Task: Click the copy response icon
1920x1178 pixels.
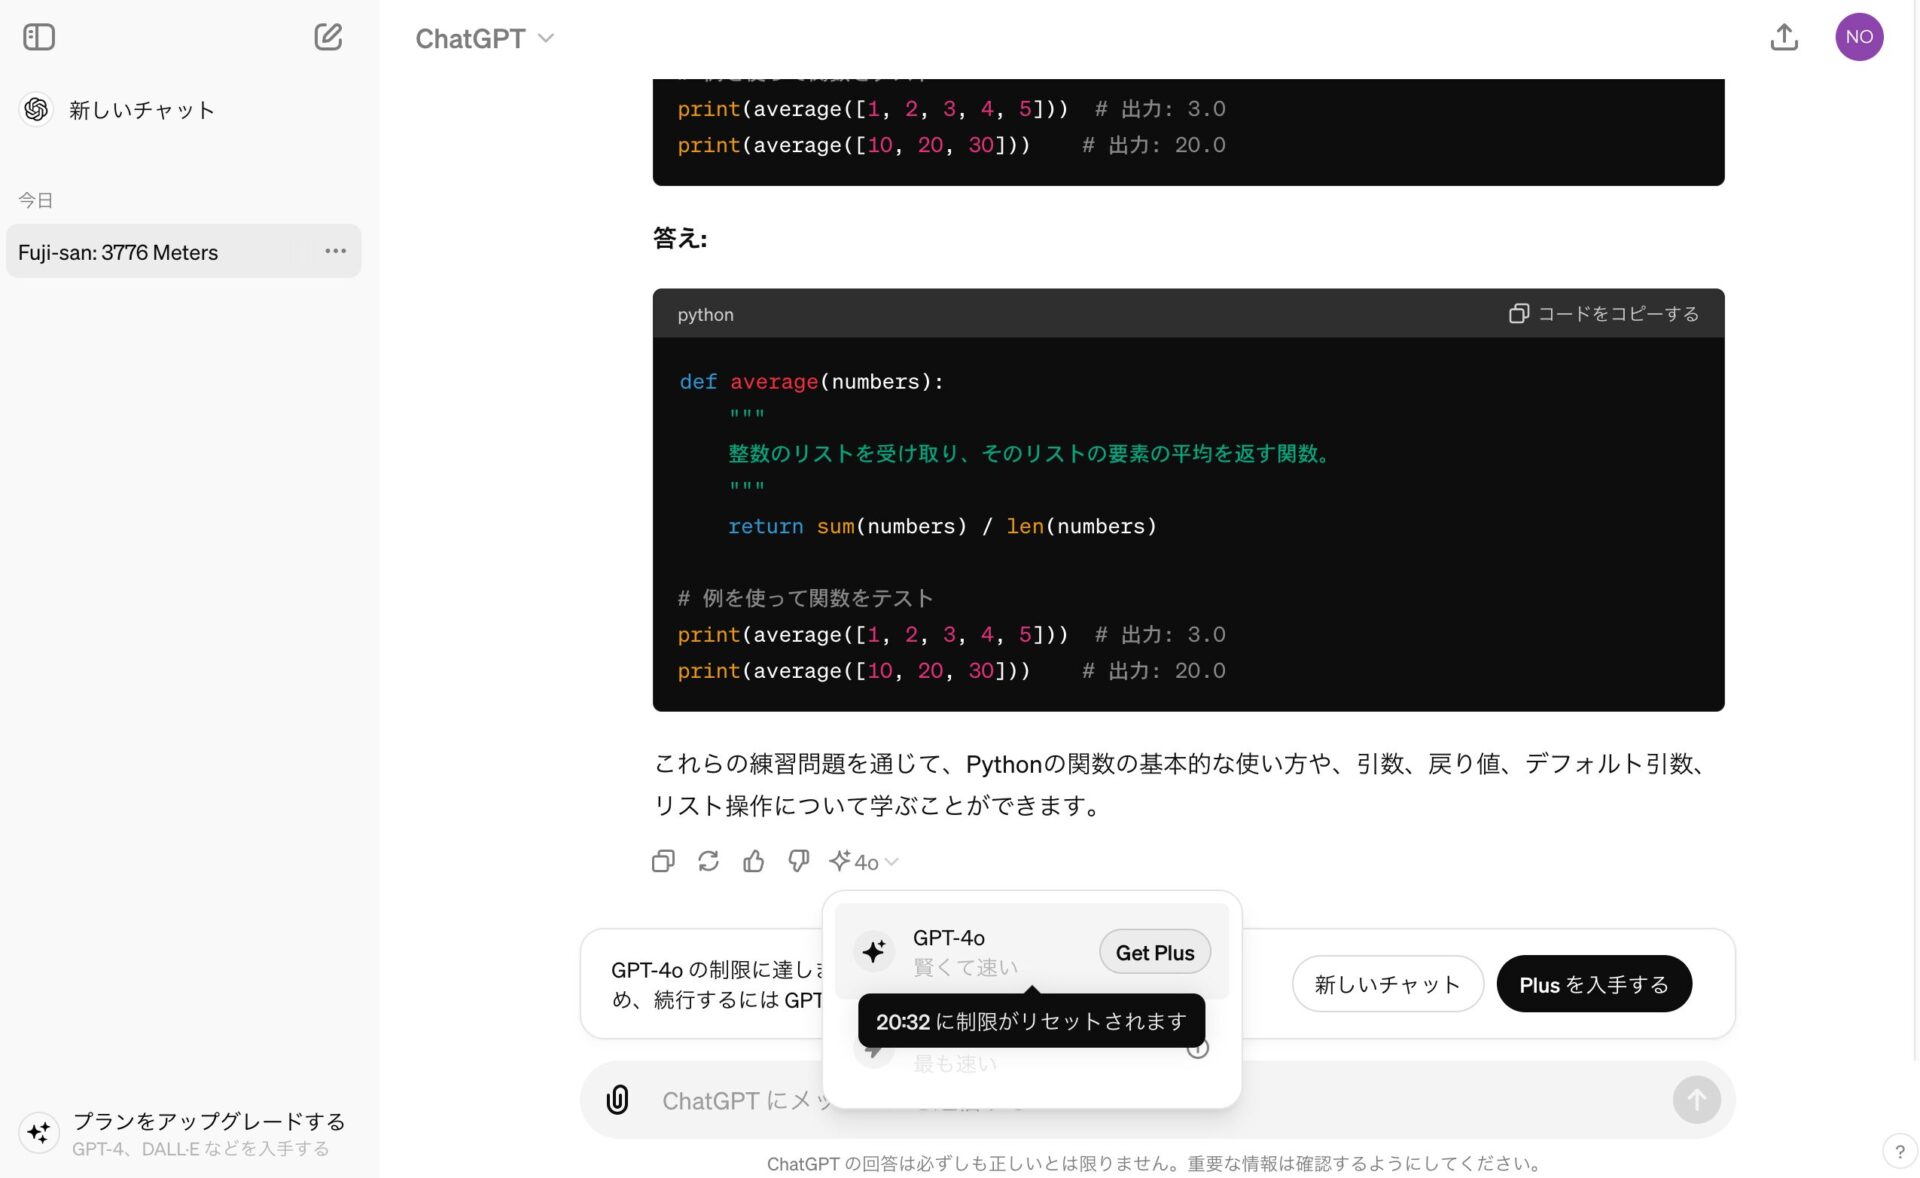Action: click(663, 861)
